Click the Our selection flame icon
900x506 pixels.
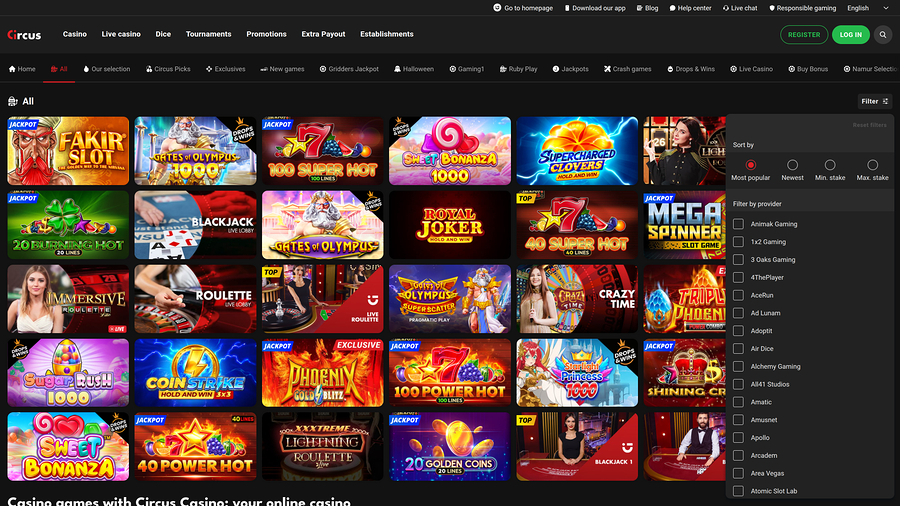pos(86,69)
